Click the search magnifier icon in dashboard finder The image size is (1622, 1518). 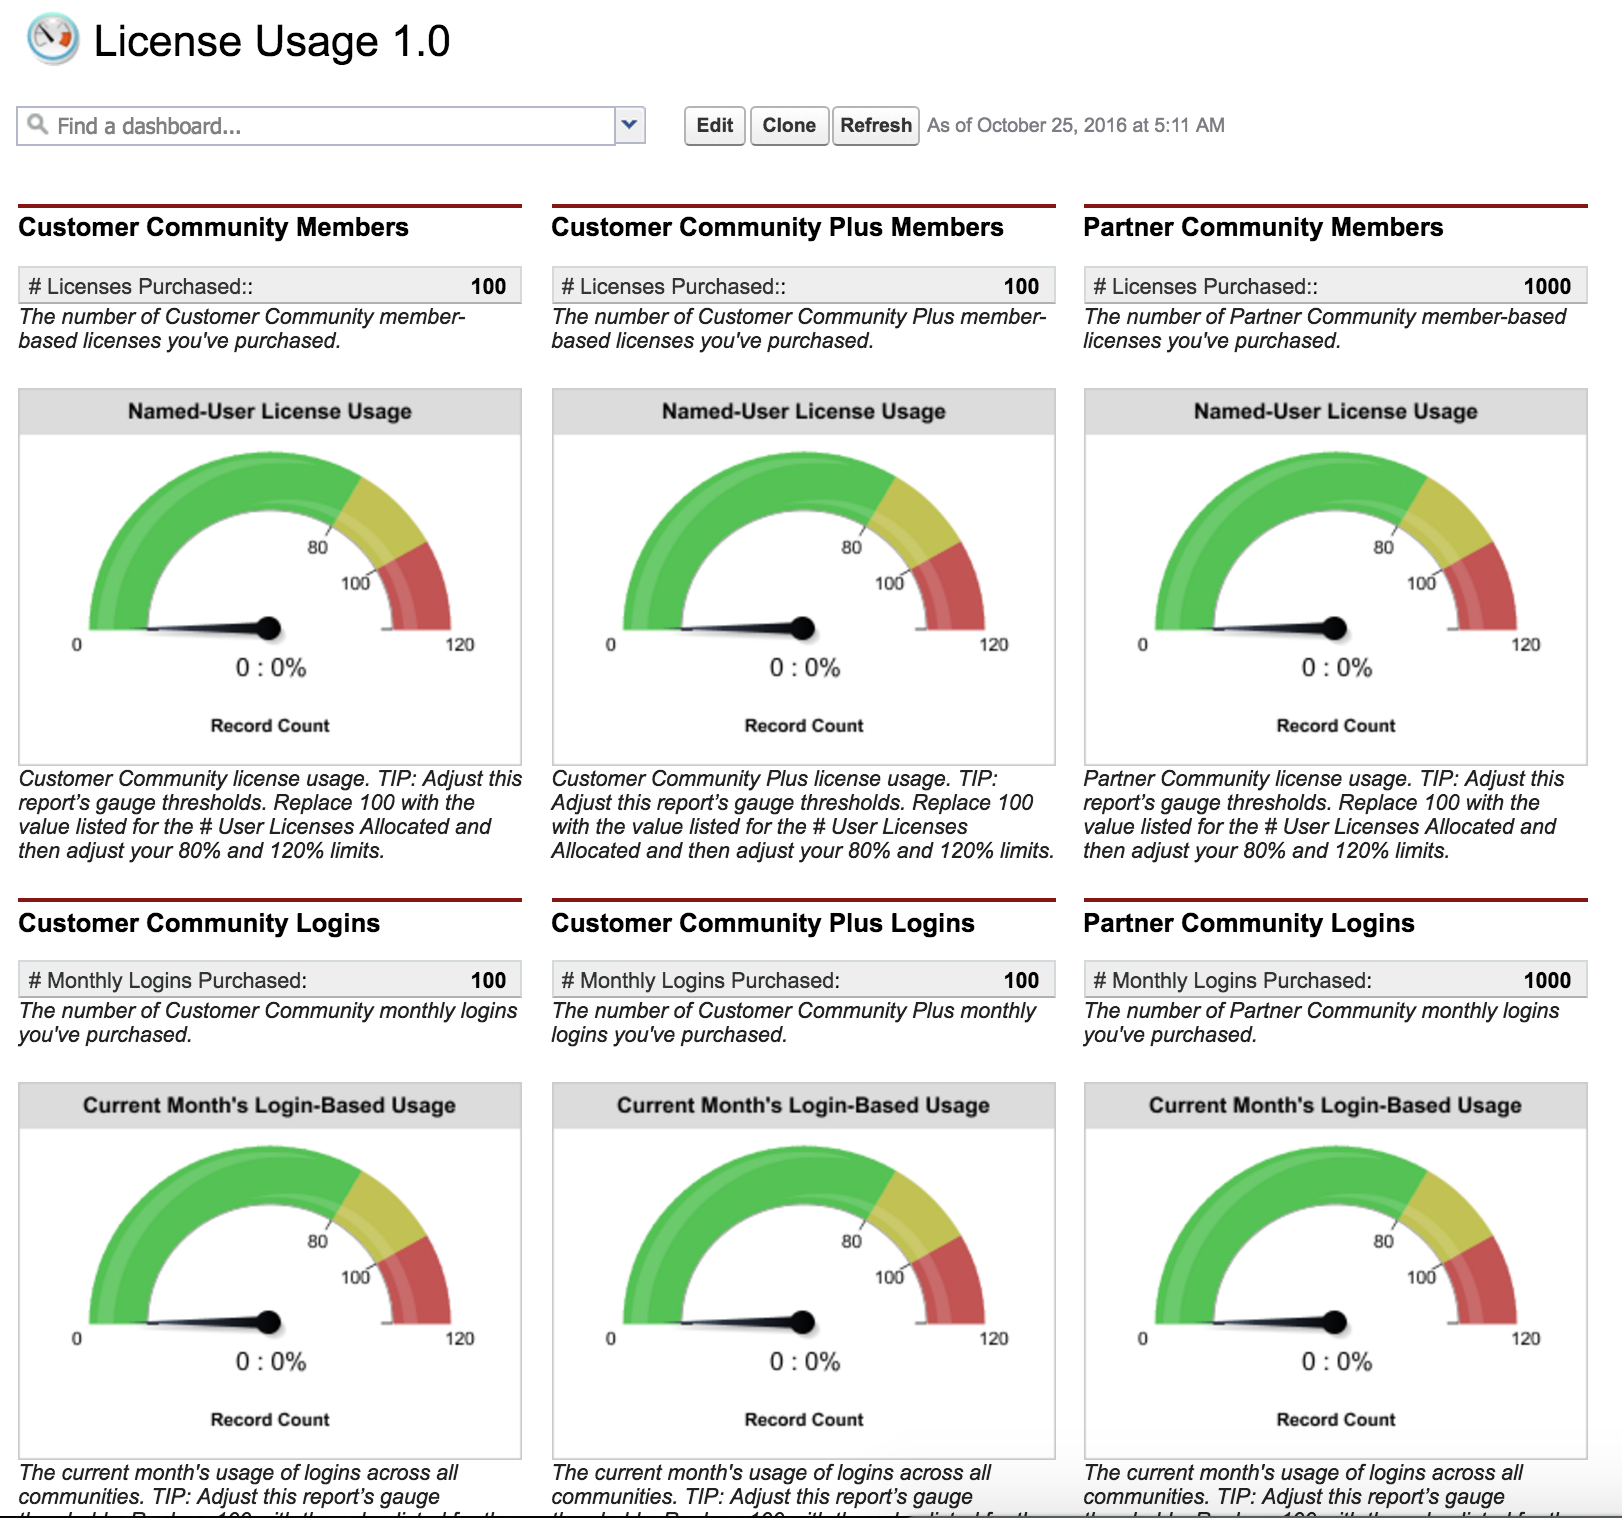coord(37,124)
